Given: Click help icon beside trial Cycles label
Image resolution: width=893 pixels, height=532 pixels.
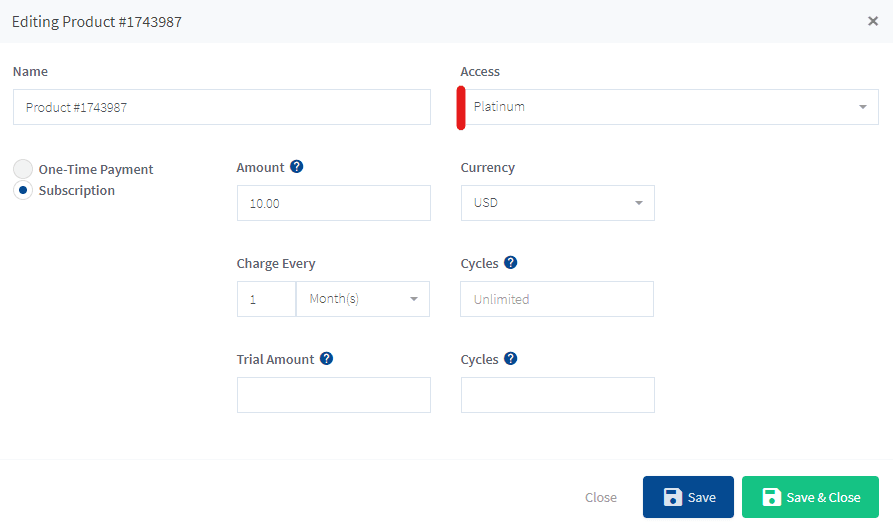Looking at the screenshot, I should pos(510,359).
